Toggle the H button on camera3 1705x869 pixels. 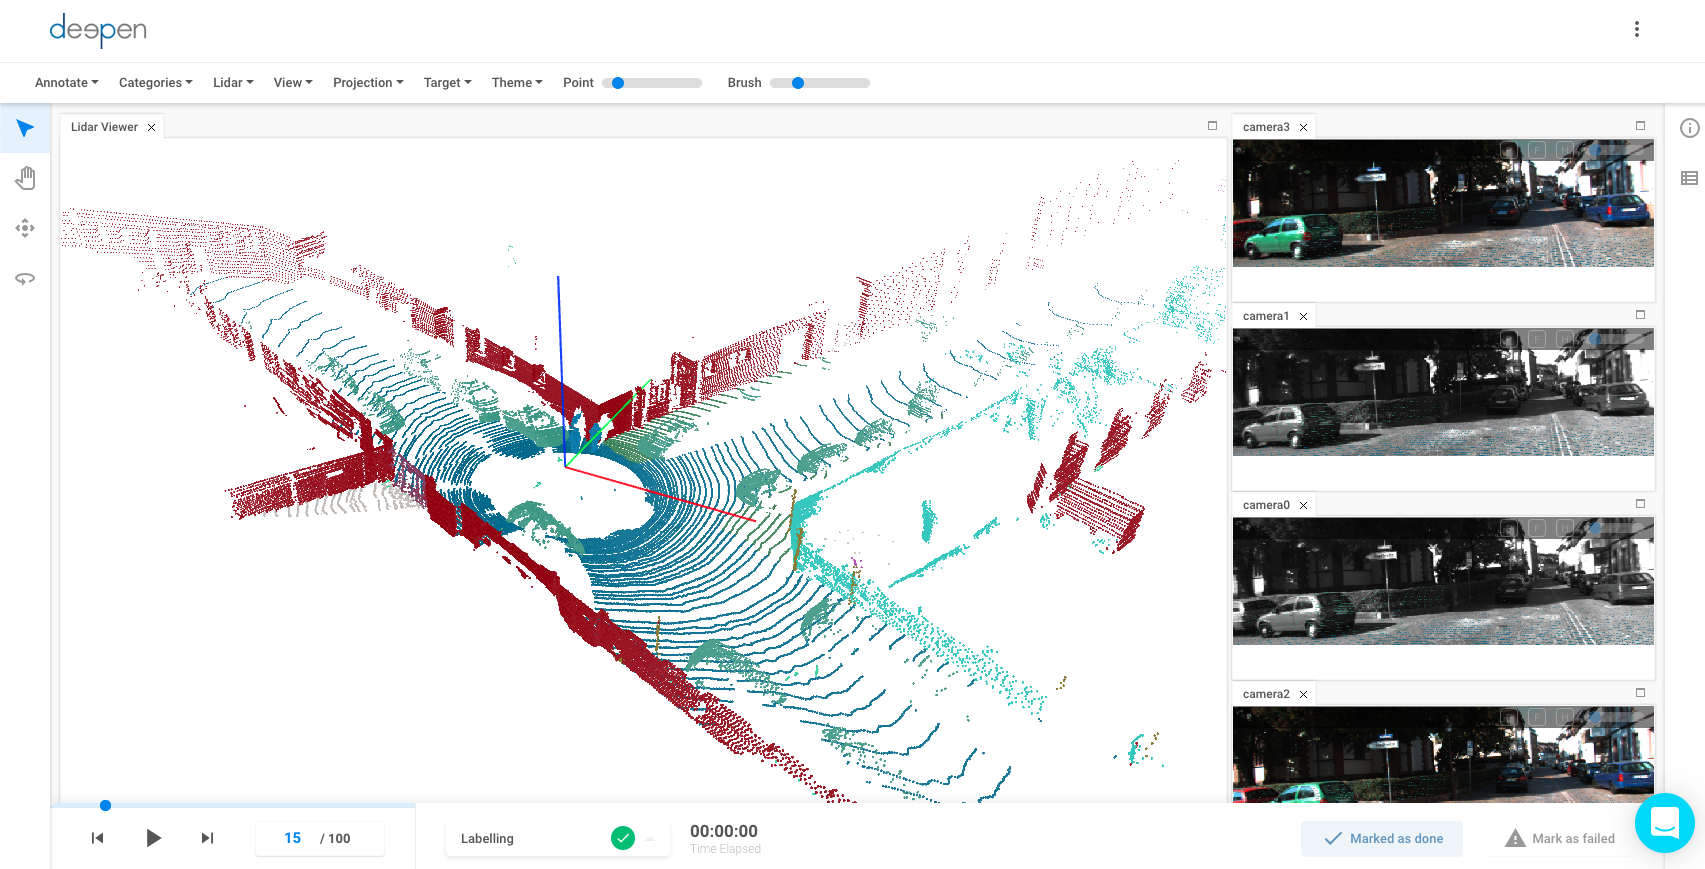(x=1565, y=150)
